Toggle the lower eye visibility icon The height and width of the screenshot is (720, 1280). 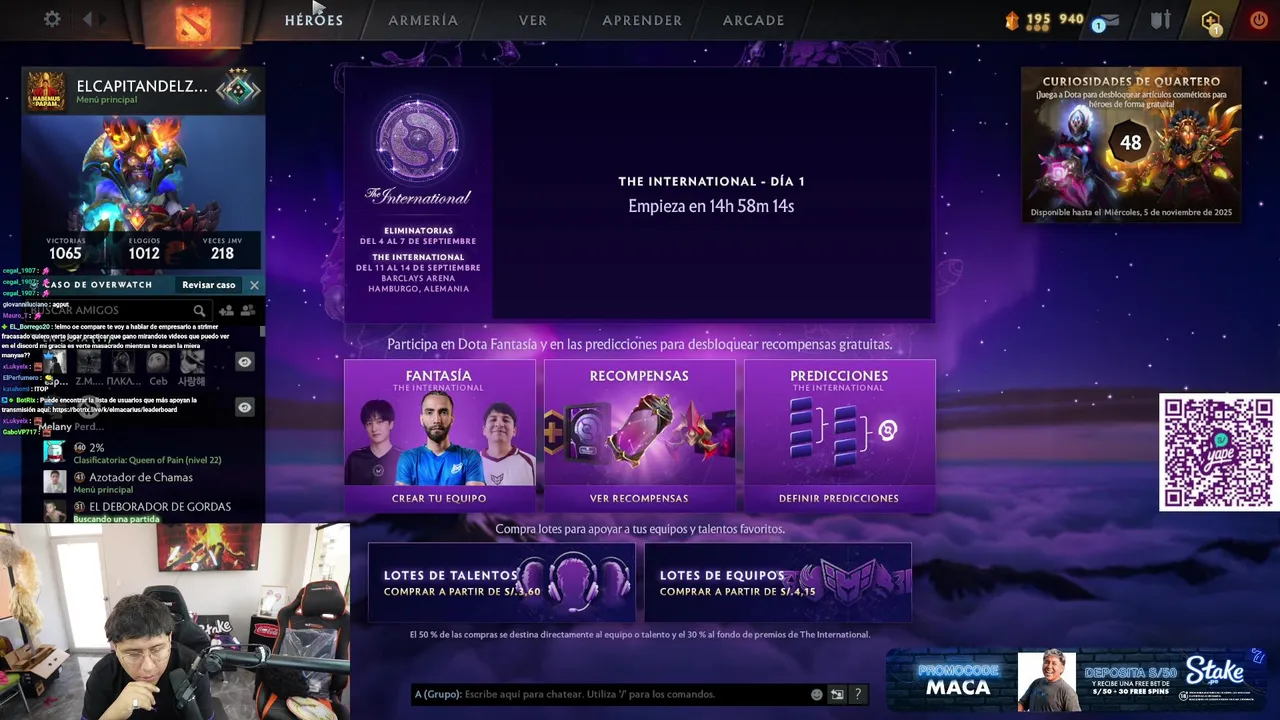(244, 407)
